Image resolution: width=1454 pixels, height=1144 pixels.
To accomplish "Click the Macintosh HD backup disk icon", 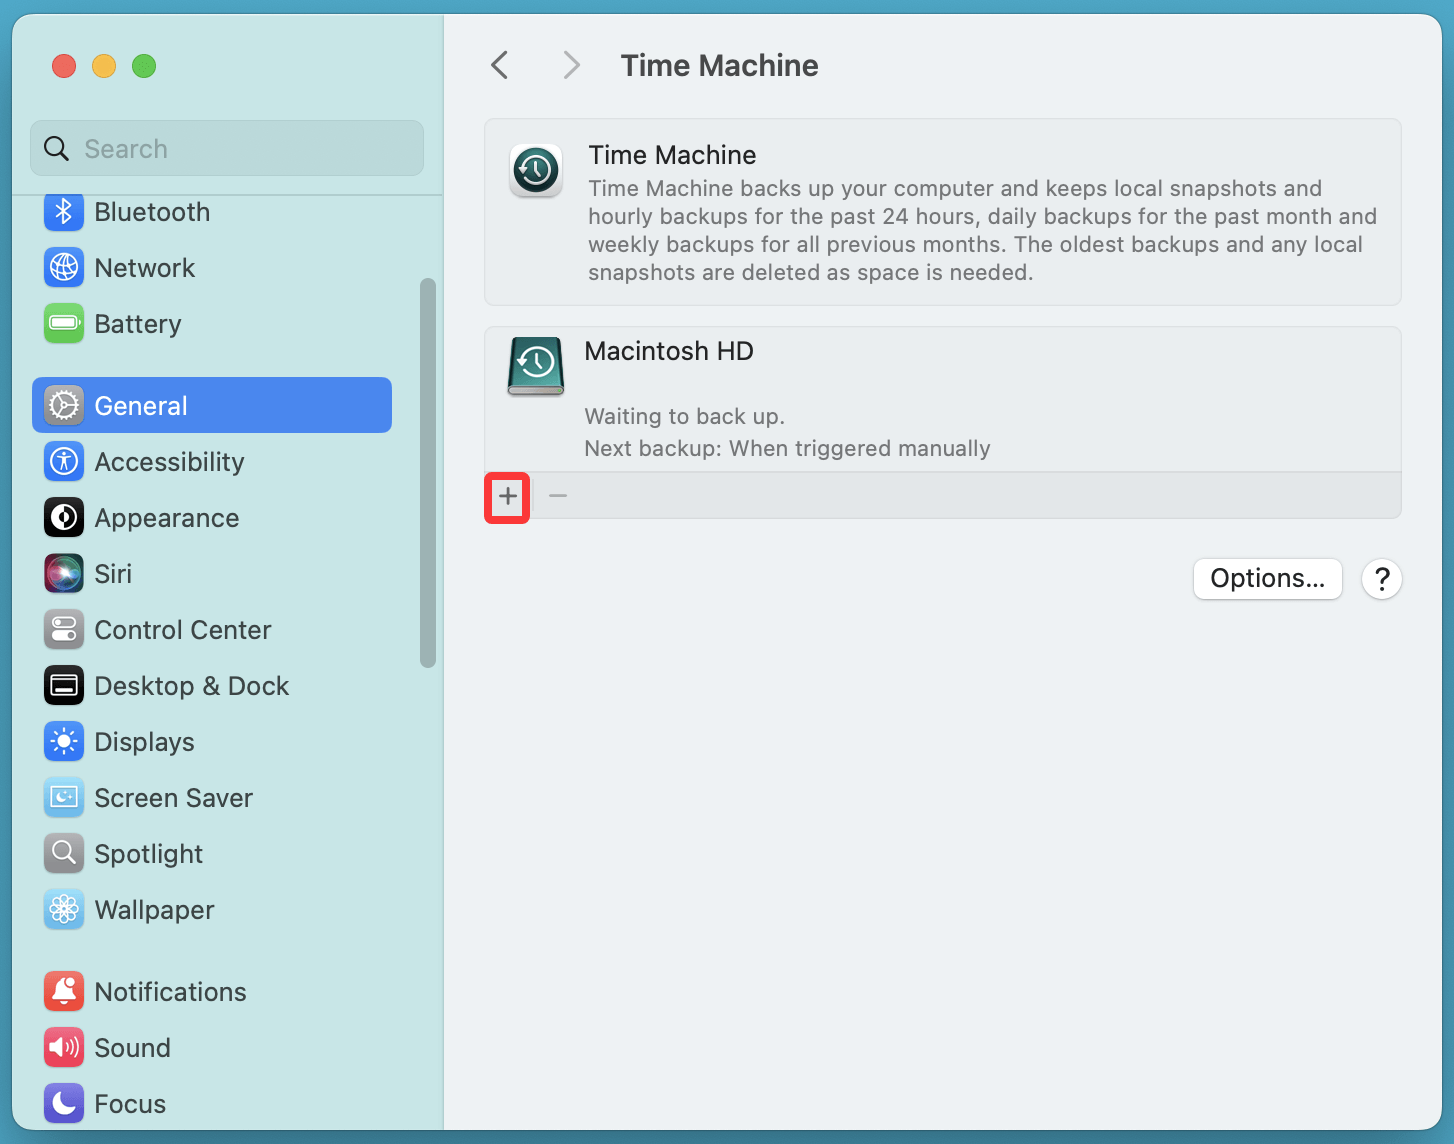I will pyautogui.click(x=536, y=366).
